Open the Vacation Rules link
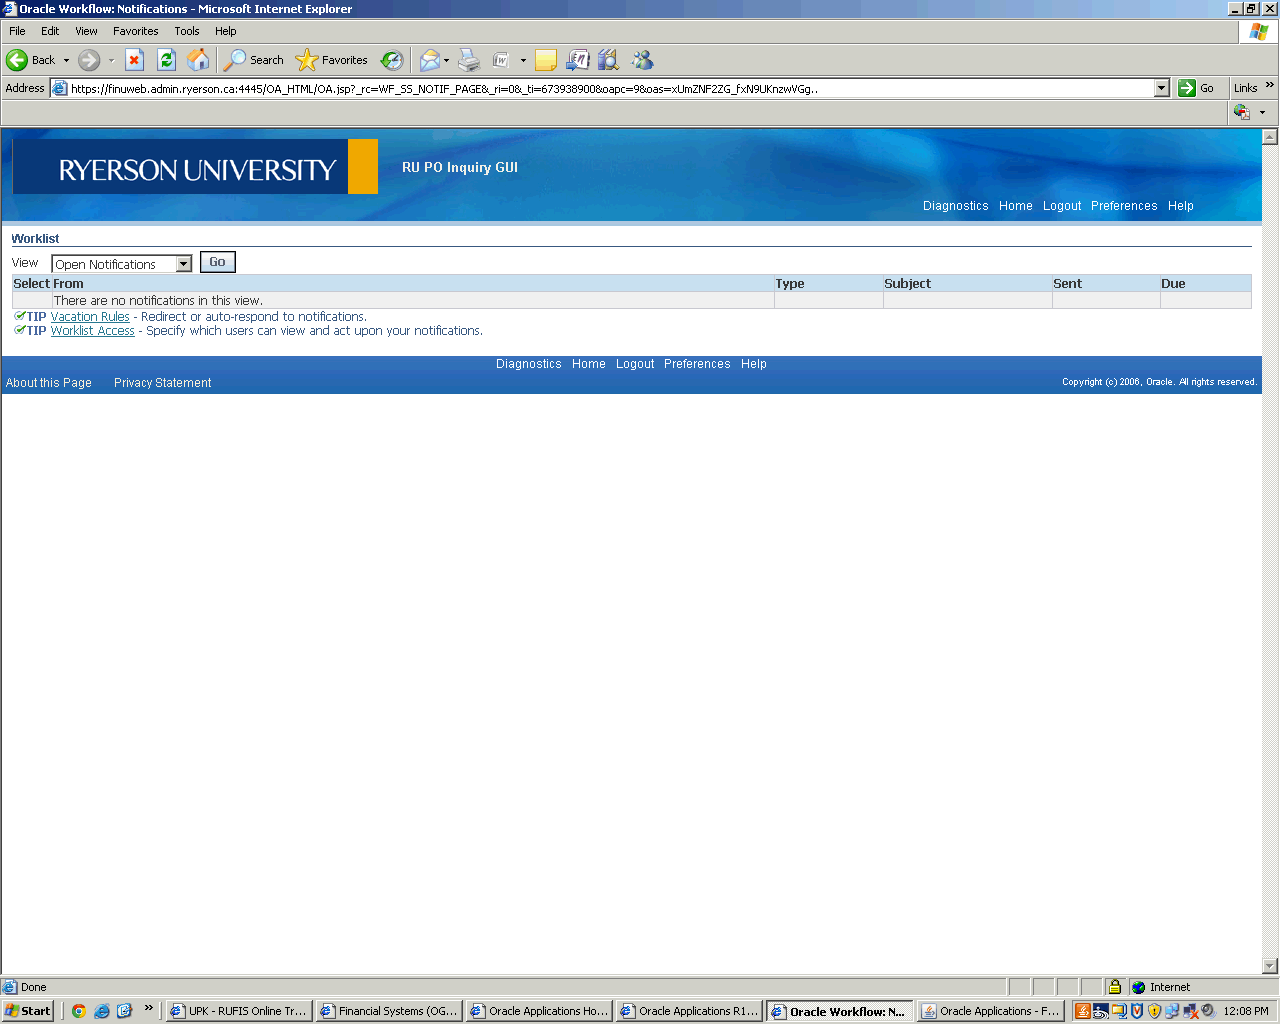This screenshot has width=1280, height=1024. [x=90, y=317]
